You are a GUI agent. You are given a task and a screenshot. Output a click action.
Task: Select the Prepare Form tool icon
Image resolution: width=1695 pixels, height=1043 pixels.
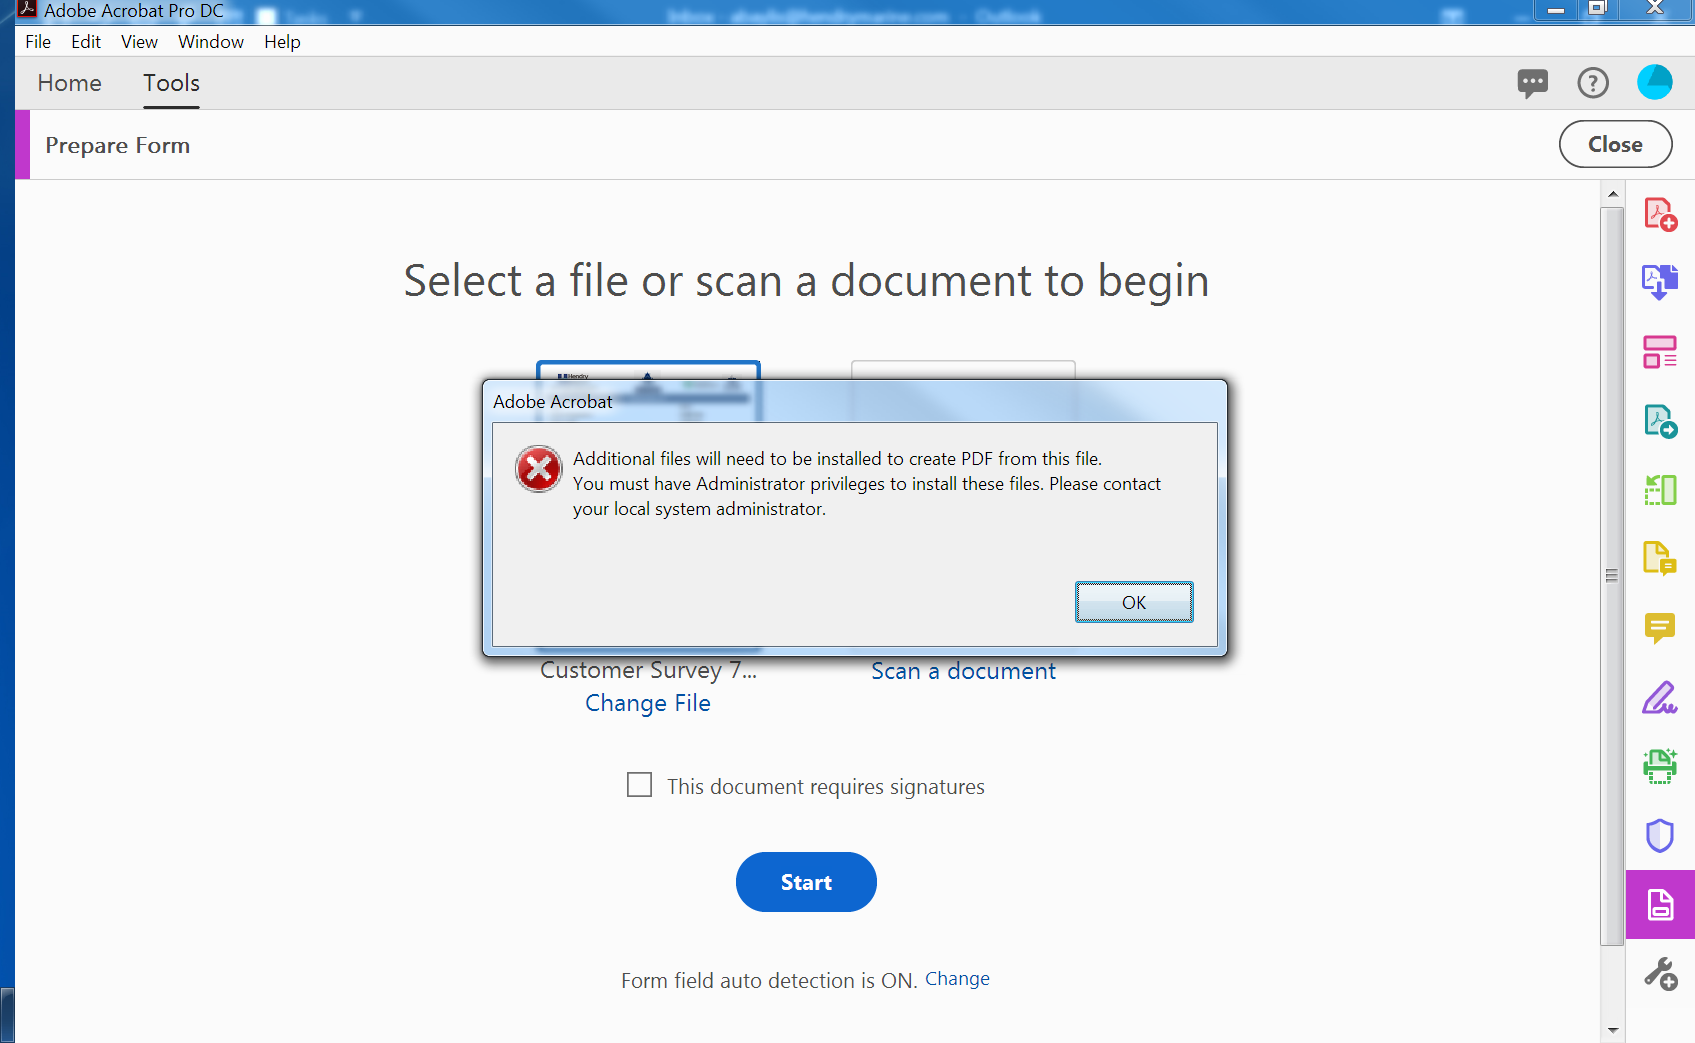point(1659,905)
